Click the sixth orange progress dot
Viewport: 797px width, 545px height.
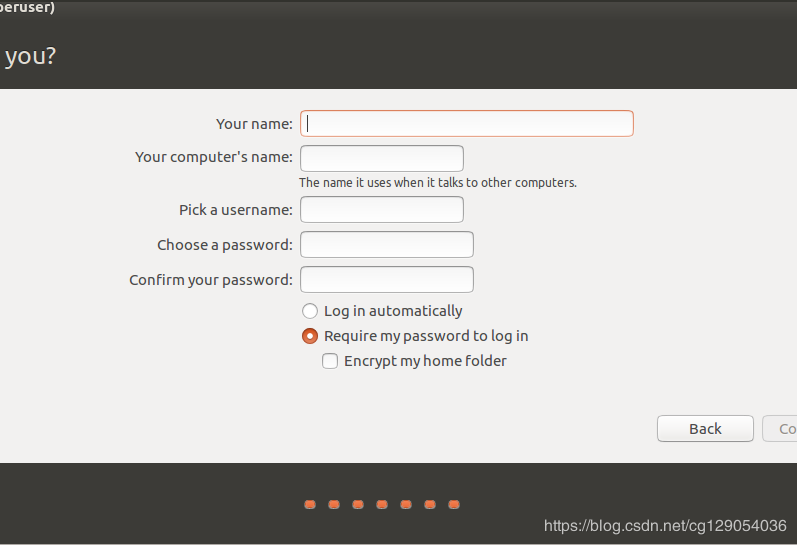point(430,504)
